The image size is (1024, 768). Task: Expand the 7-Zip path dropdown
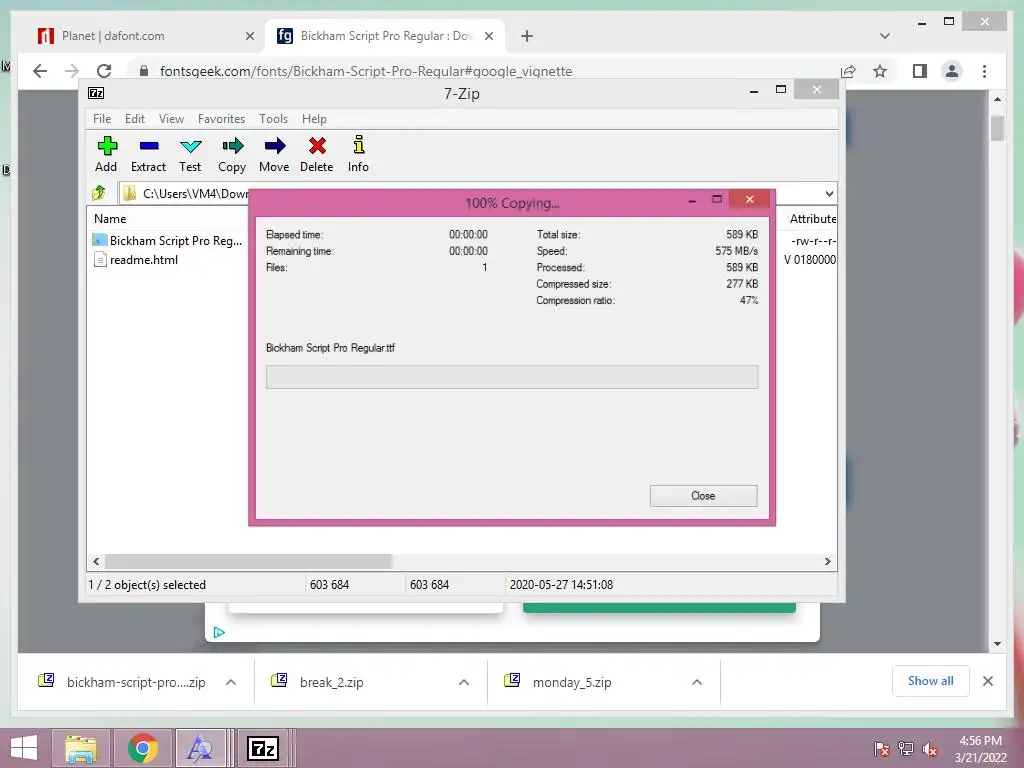[x=829, y=193]
